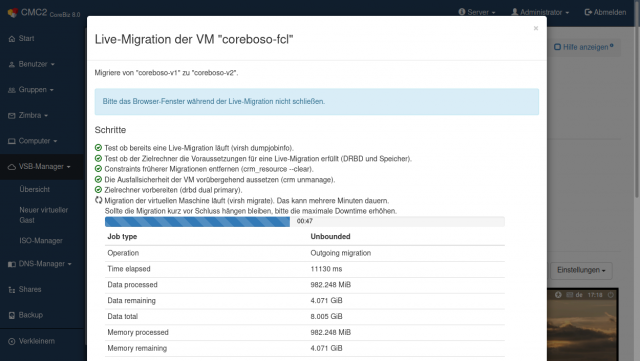Click the CoreBiz 8.0 brand text
The width and height of the screenshot is (640, 361).
pyautogui.click(x=65, y=15)
